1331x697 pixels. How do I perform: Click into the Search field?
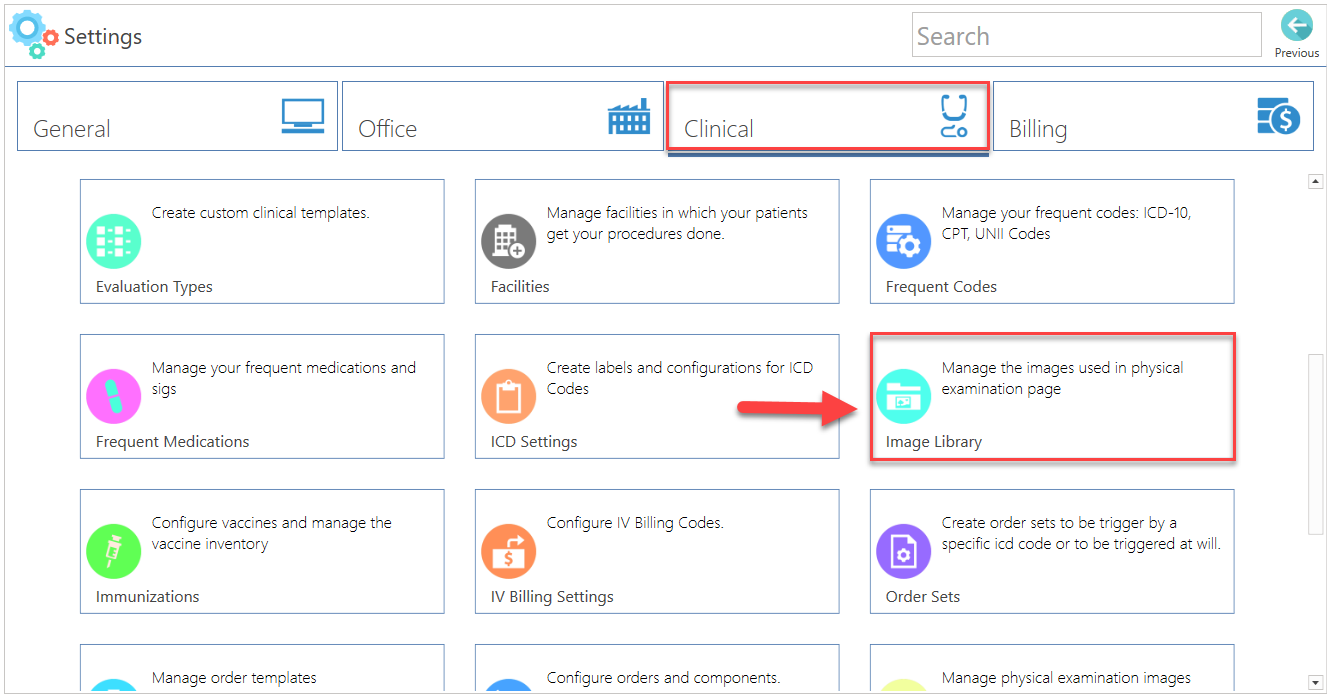click(1087, 35)
